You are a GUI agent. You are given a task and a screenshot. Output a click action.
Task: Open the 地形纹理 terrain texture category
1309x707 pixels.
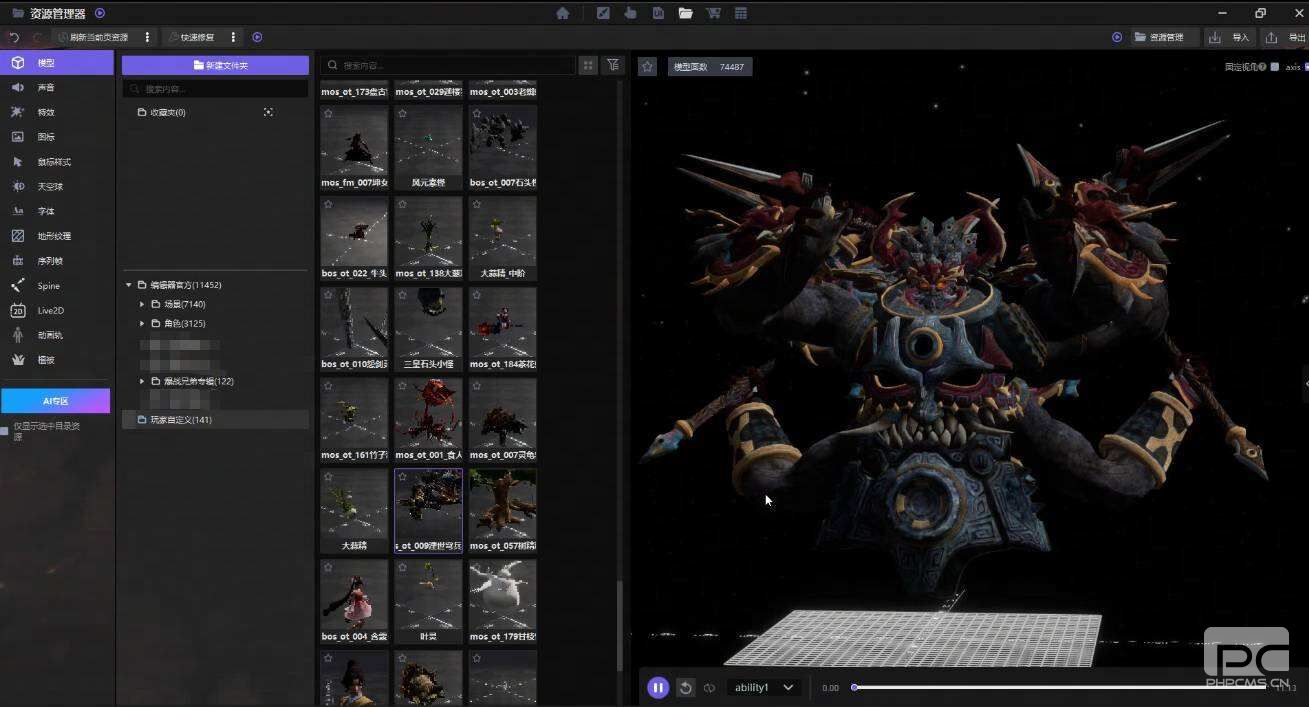coord(57,236)
